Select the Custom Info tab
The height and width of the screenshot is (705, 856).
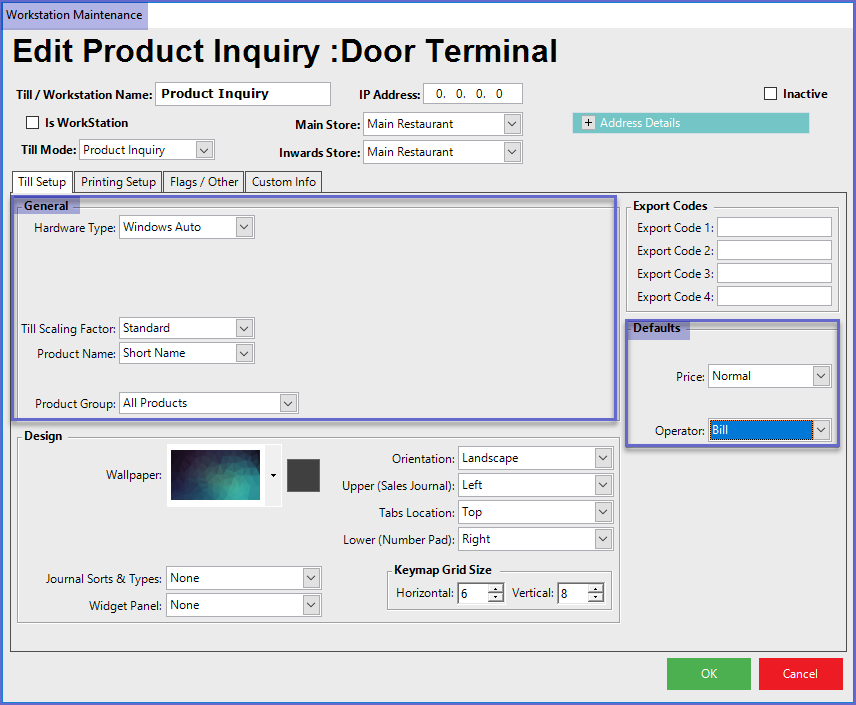click(x=283, y=182)
